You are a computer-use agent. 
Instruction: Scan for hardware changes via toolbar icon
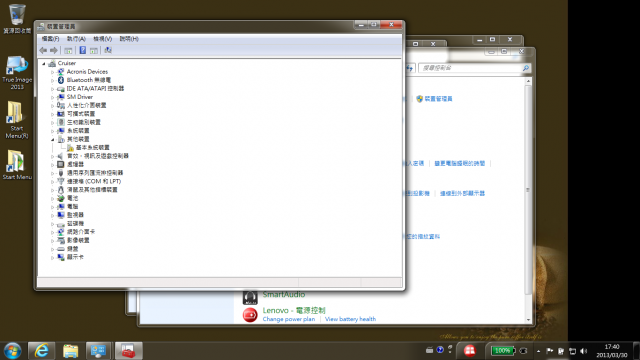108,50
